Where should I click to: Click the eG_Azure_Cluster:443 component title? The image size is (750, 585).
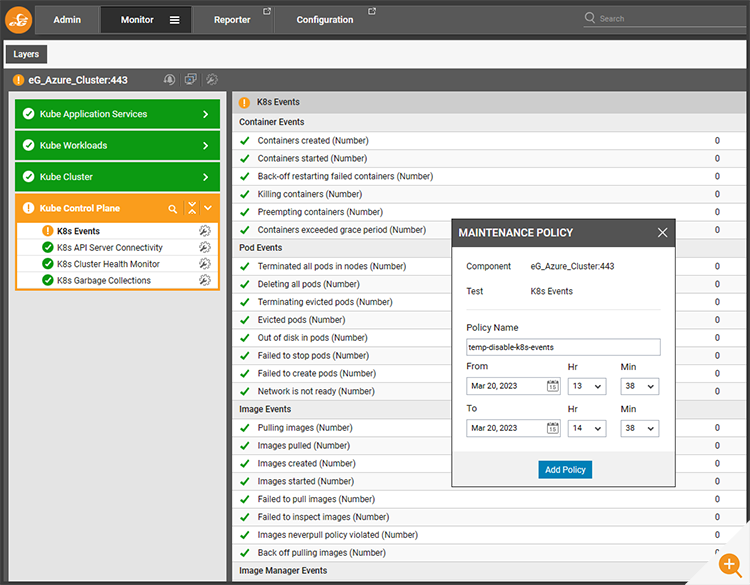pyautogui.click(x=78, y=80)
